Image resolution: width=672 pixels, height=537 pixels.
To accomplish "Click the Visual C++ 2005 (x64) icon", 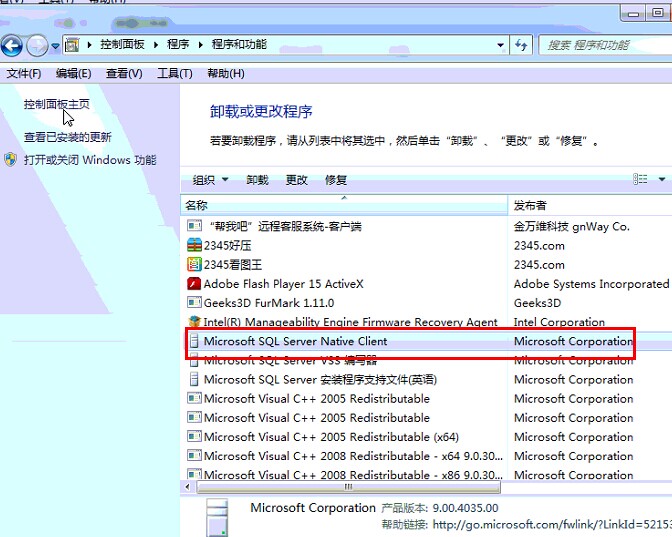I will pyautogui.click(x=194, y=436).
